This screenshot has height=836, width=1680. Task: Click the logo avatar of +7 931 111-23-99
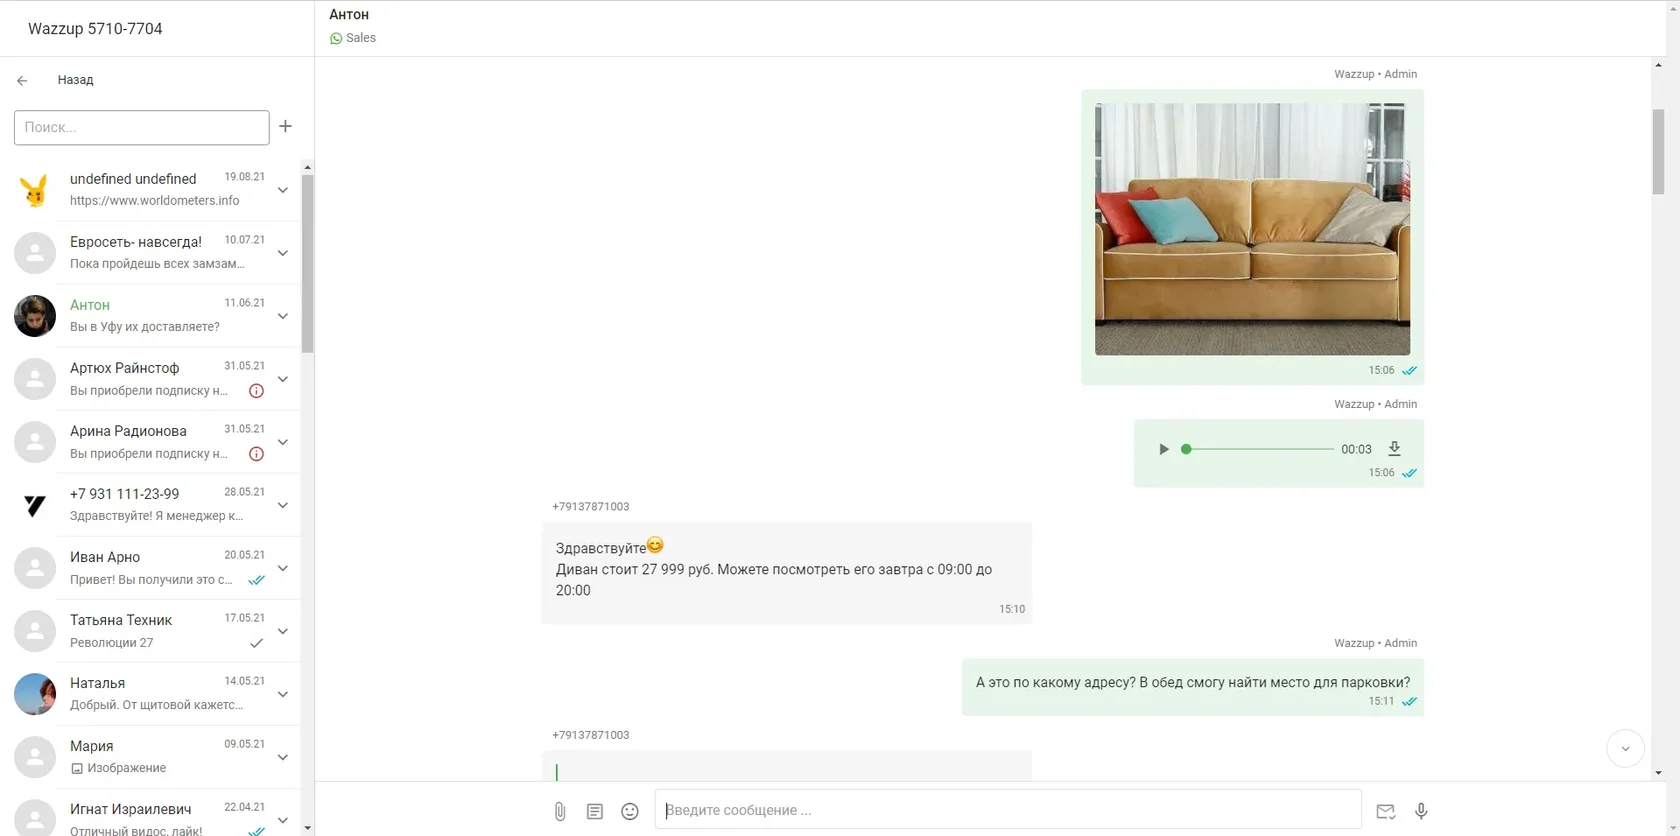35,505
